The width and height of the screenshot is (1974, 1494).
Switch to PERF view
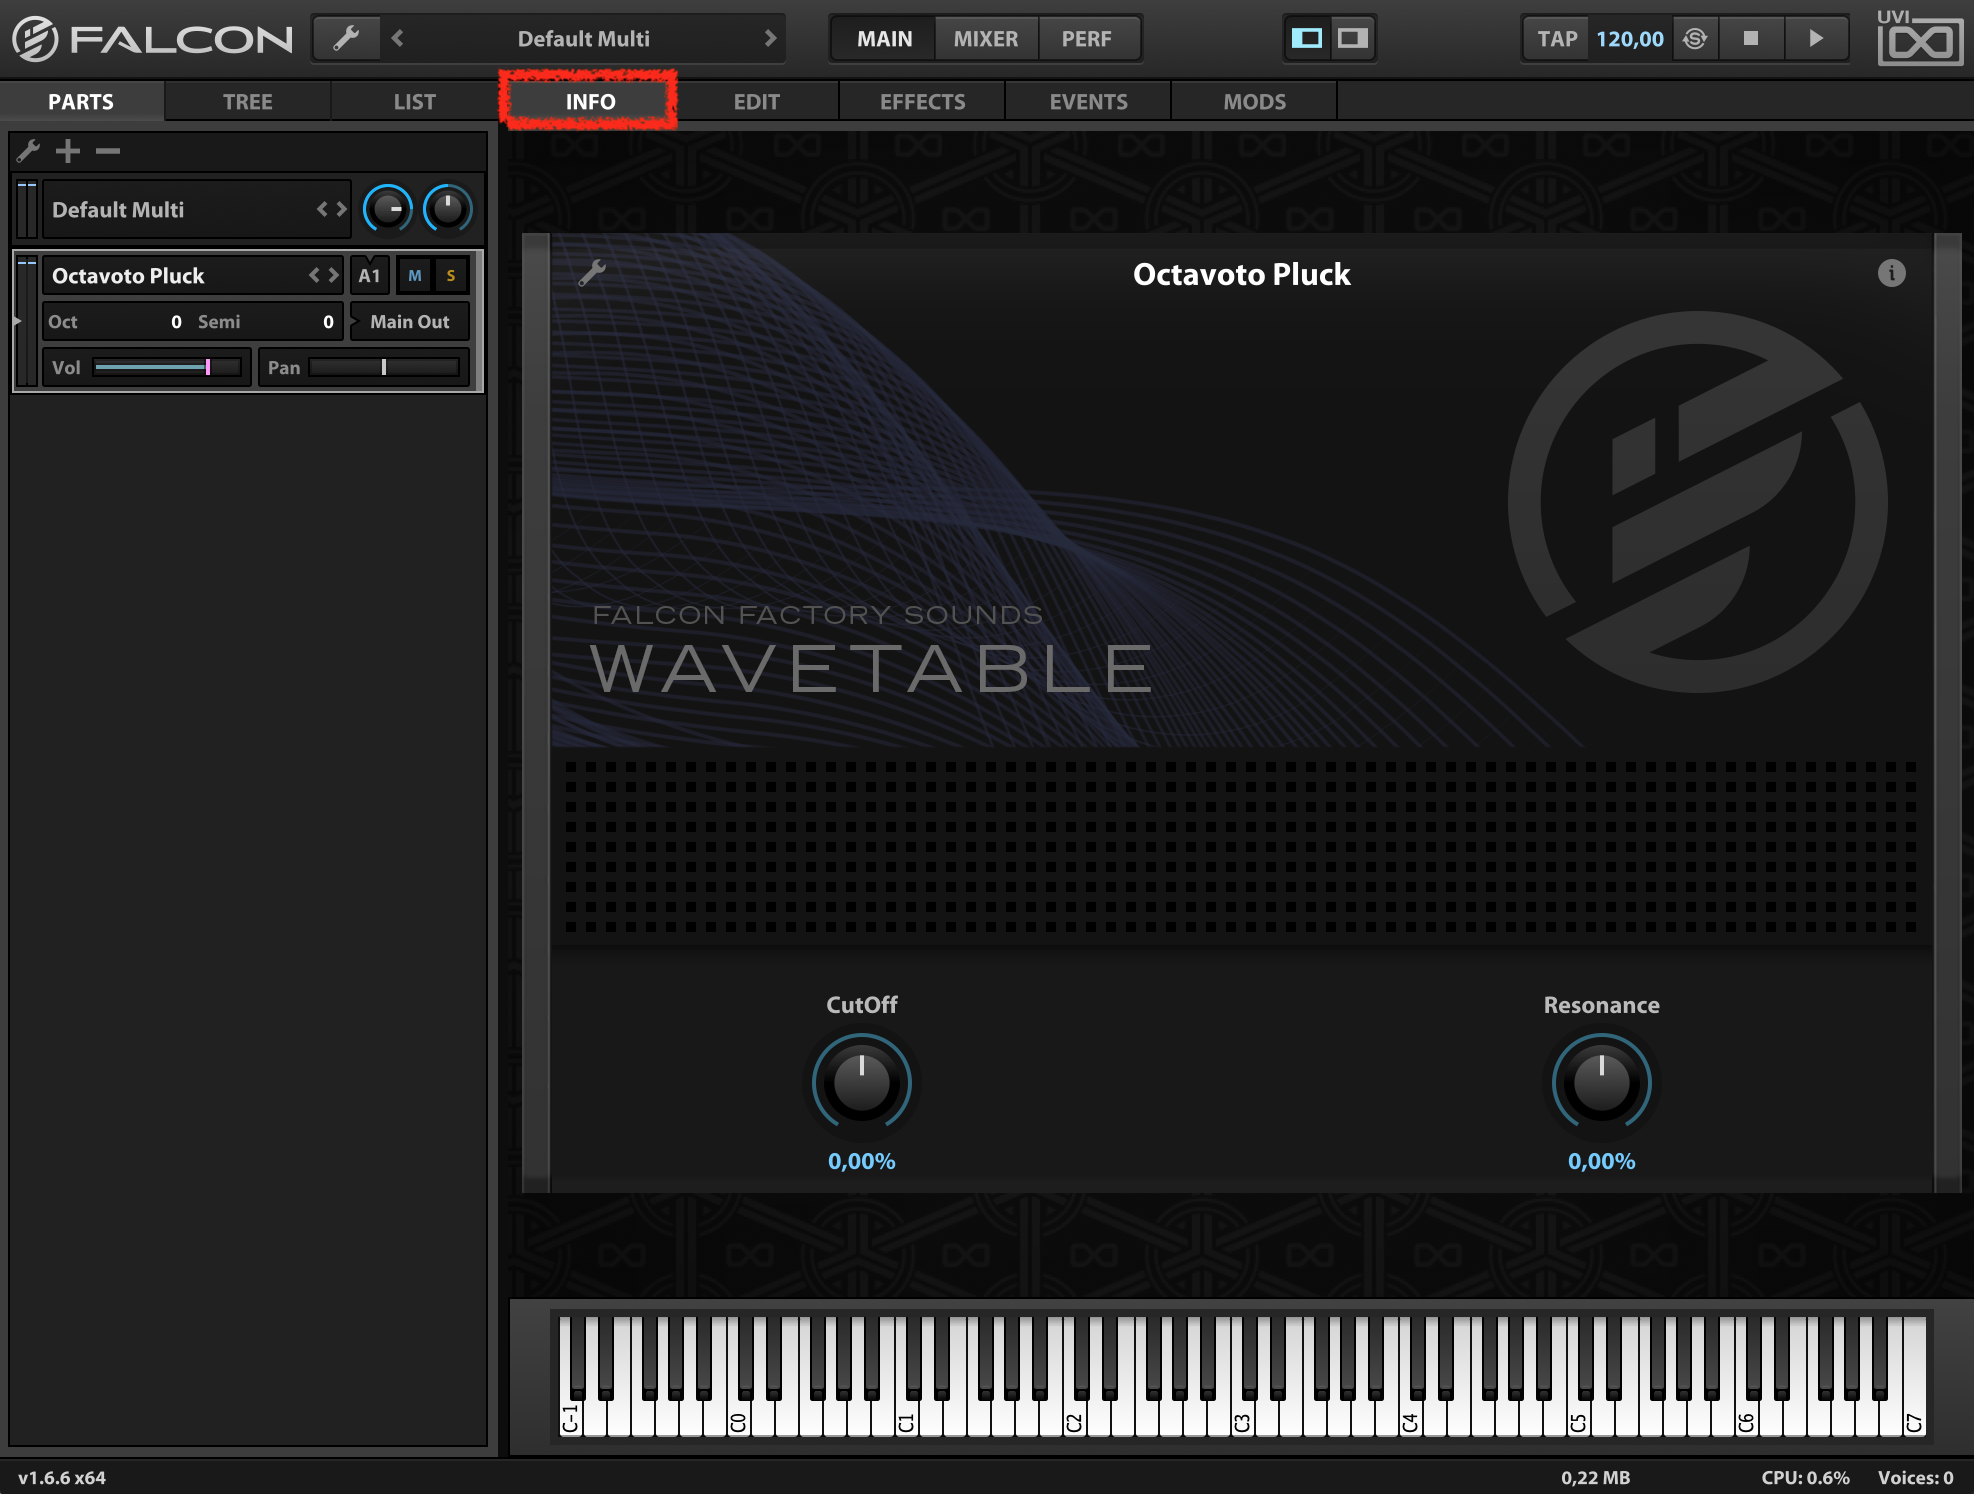pyautogui.click(x=1087, y=39)
